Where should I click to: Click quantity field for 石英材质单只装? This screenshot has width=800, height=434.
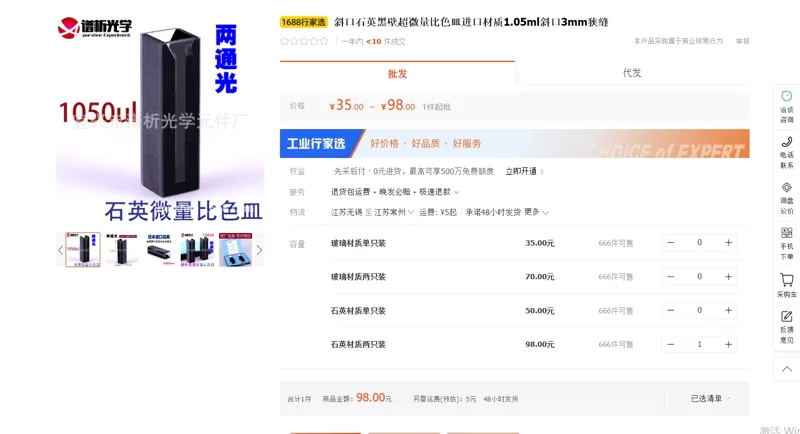click(x=699, y=310)
